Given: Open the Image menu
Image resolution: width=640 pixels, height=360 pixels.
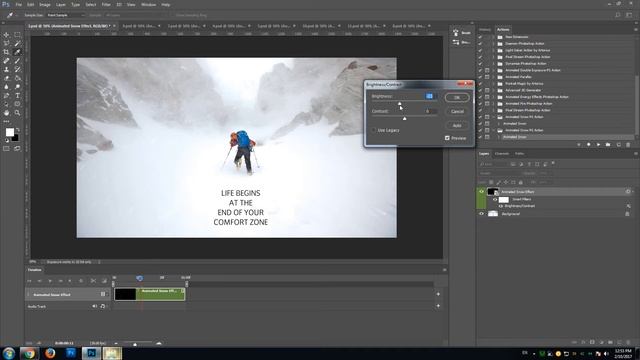Looking at the screenshot, I should [x=45, y=4].
